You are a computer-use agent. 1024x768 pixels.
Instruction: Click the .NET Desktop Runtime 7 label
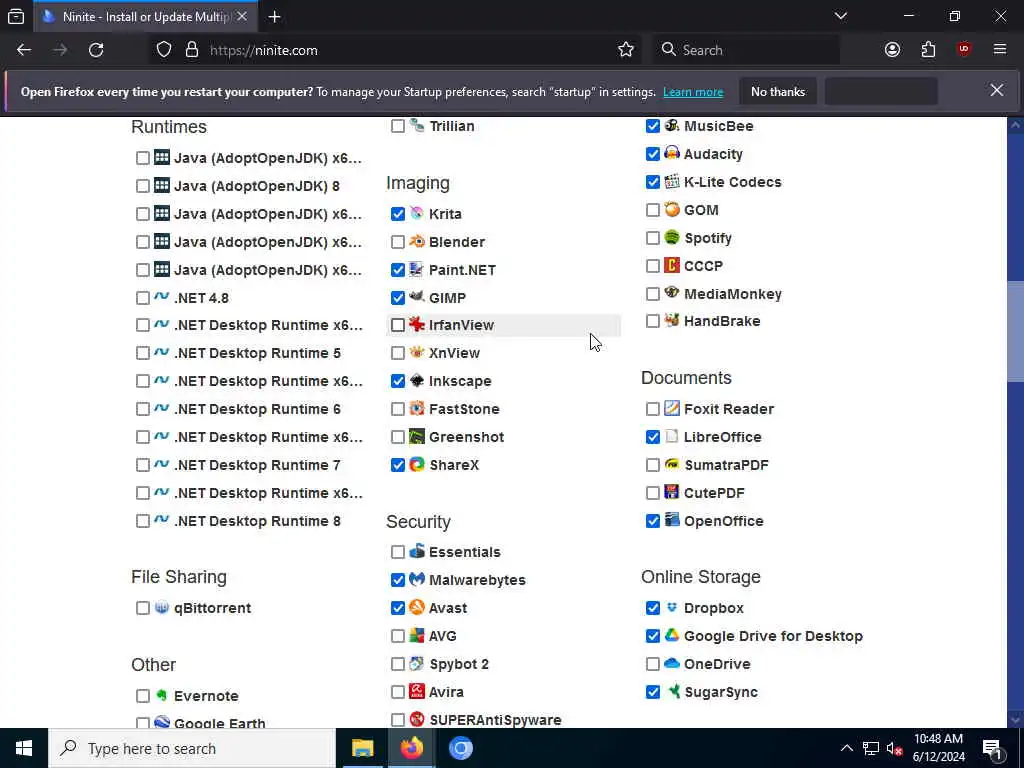point(257,465)
